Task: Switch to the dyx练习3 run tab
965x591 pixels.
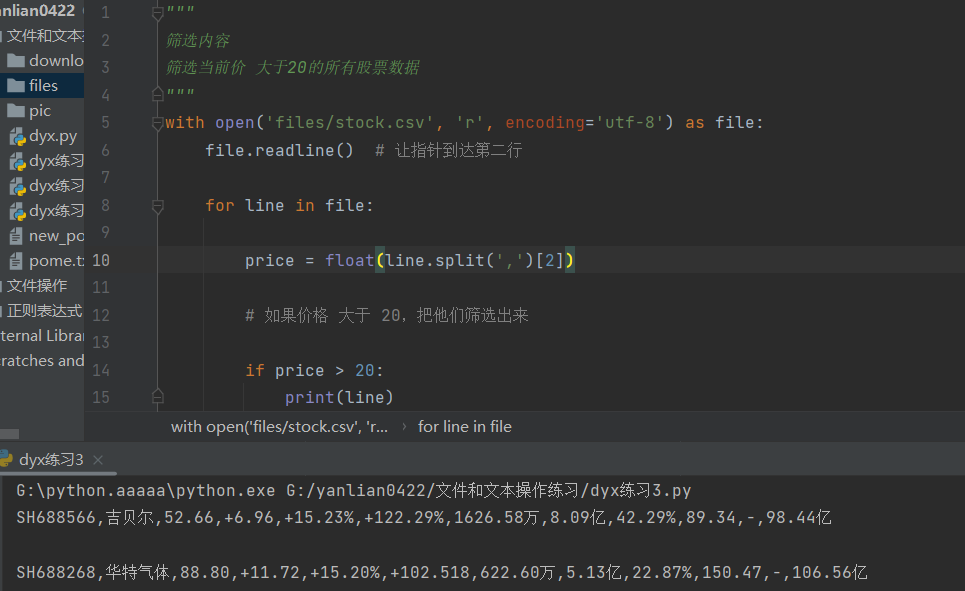Action: (x=51, y=460)
